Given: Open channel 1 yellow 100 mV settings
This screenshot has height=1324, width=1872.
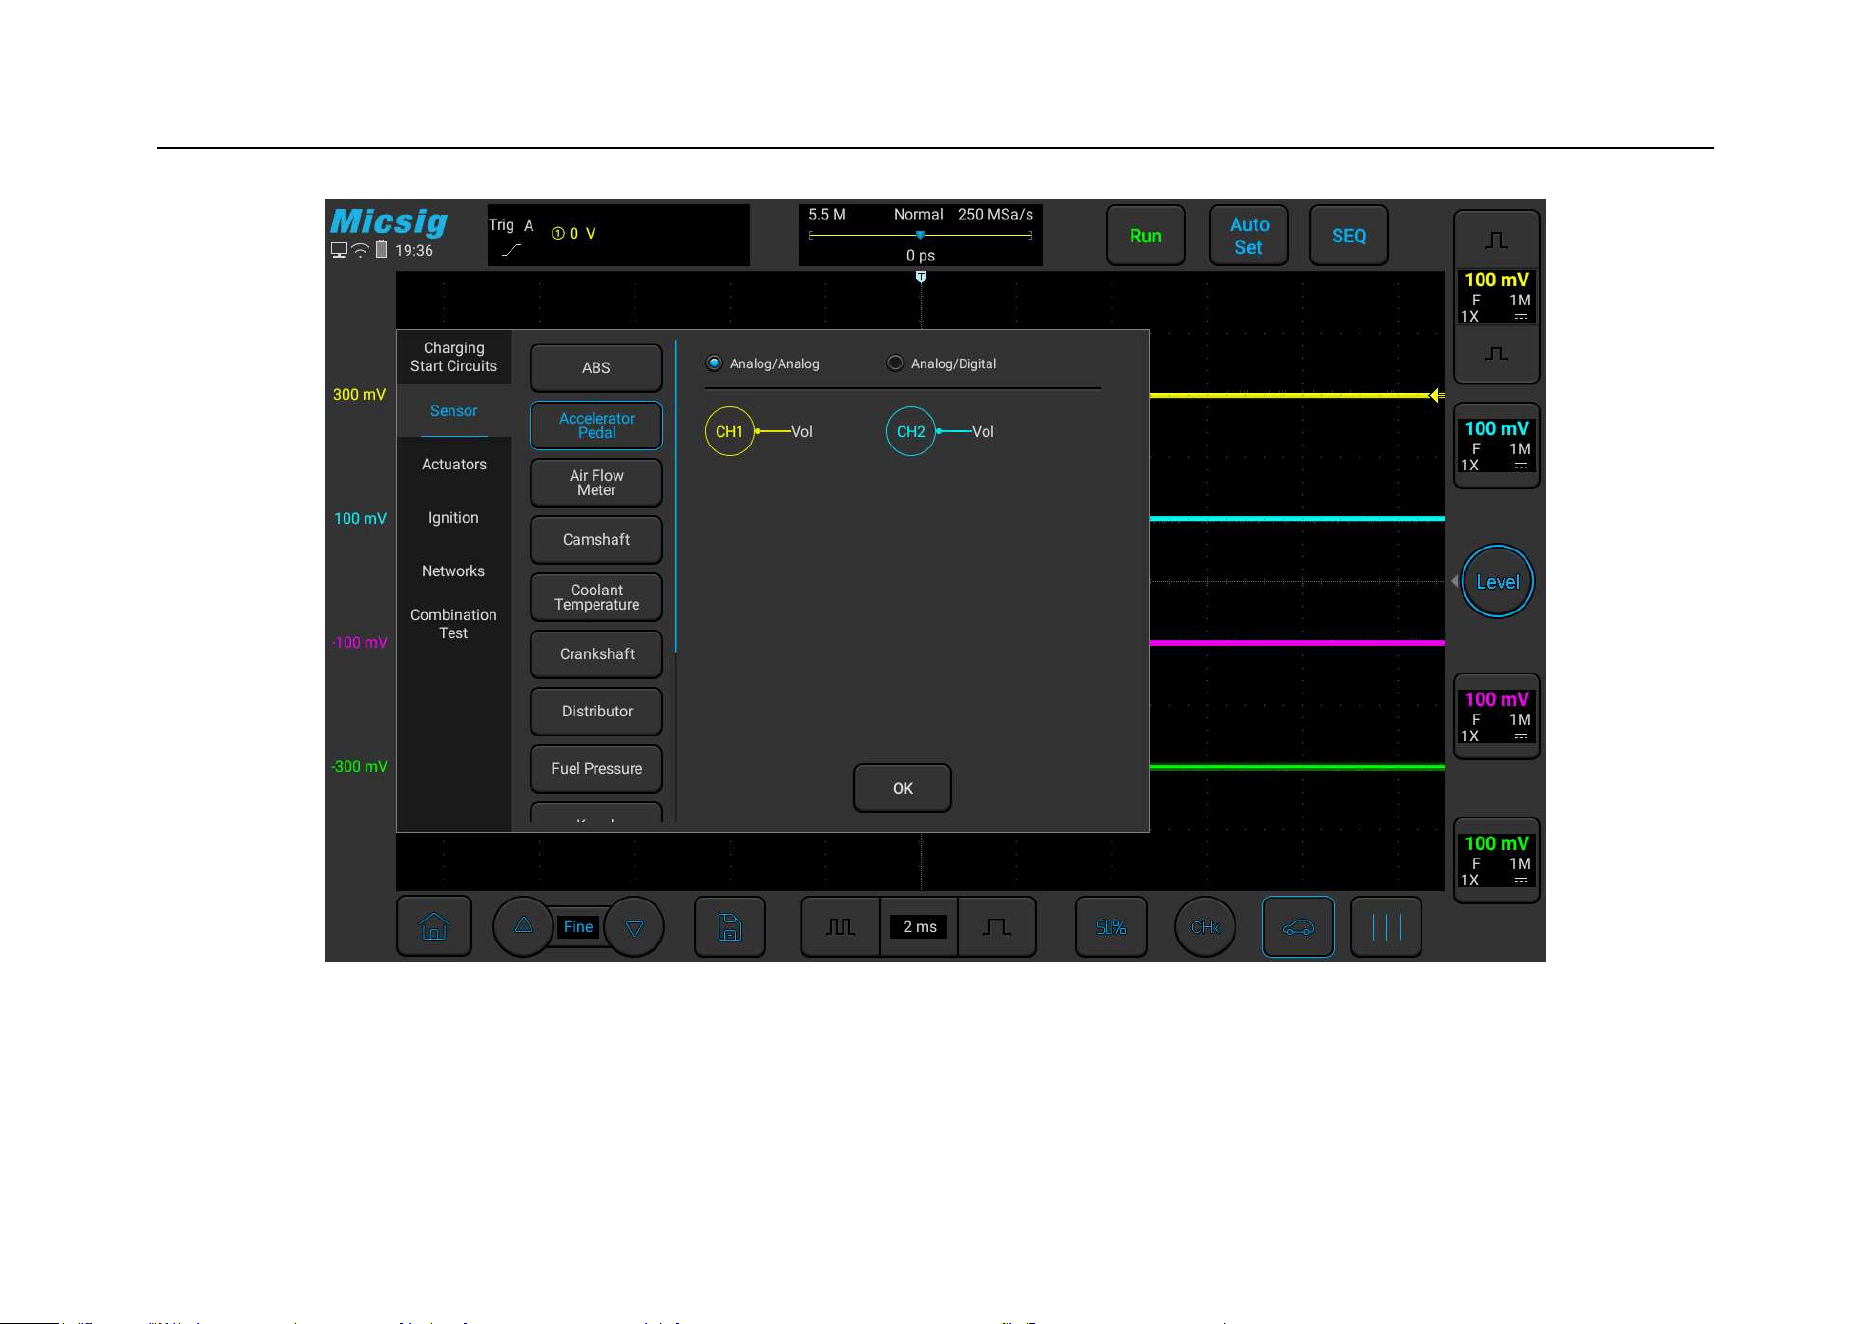Looking at the screenshot, I should (1496, 297).
